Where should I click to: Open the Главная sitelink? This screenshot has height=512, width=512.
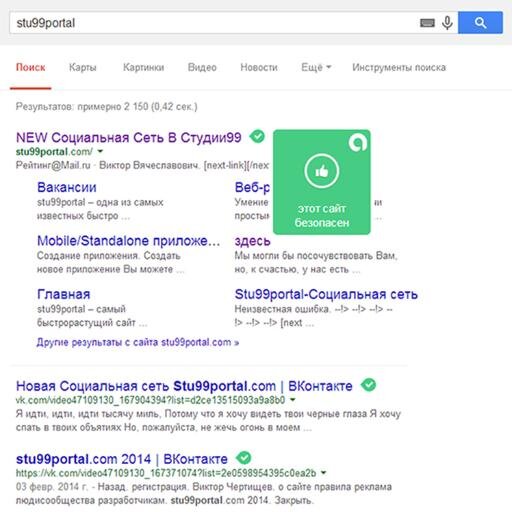coord(64,294)
